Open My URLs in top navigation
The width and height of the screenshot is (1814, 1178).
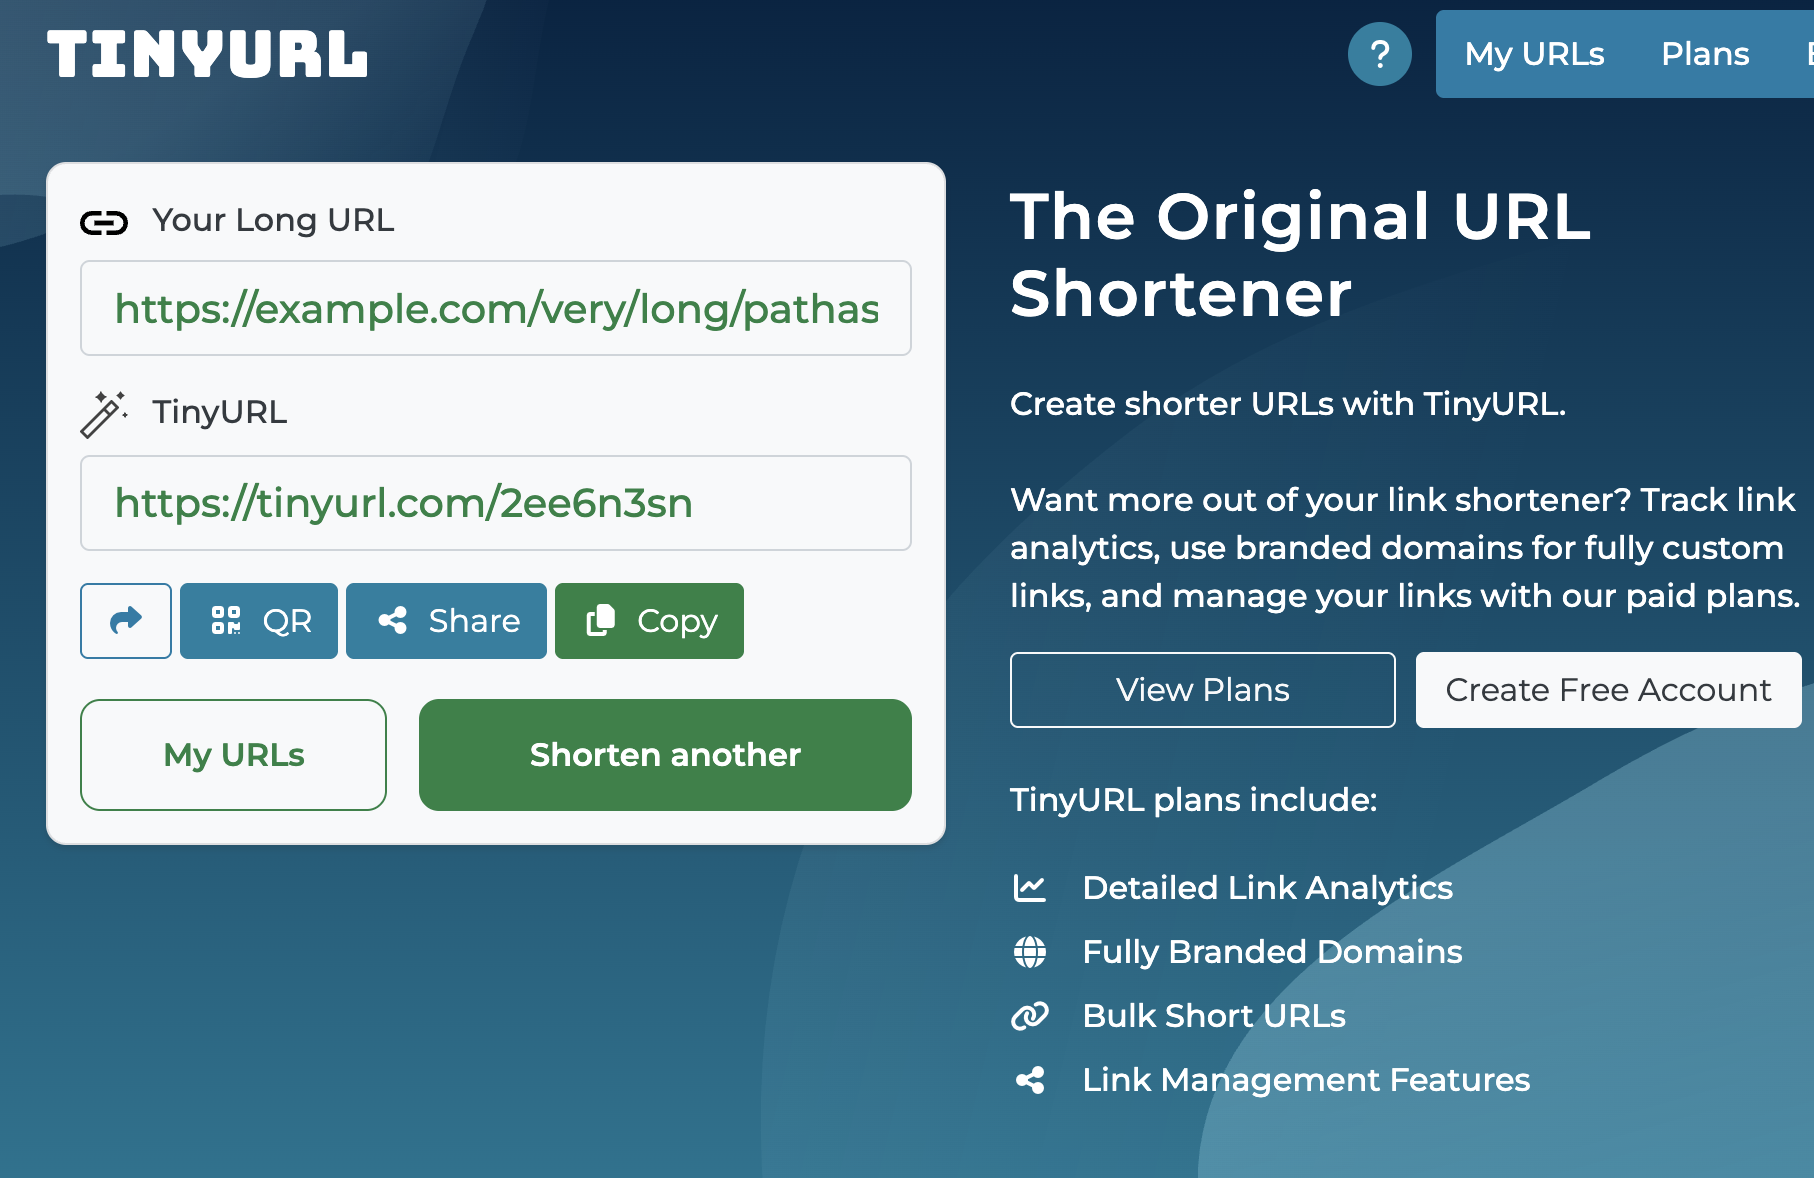point(1534,54)
